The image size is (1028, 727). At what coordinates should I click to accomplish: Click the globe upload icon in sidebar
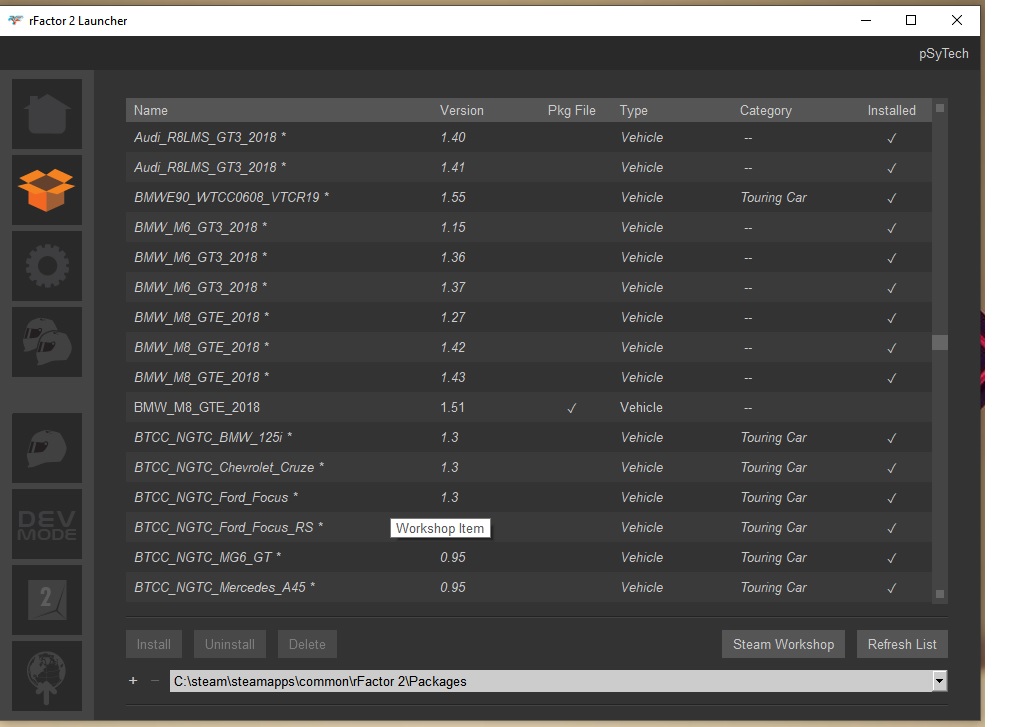click(x=47, y=674)
